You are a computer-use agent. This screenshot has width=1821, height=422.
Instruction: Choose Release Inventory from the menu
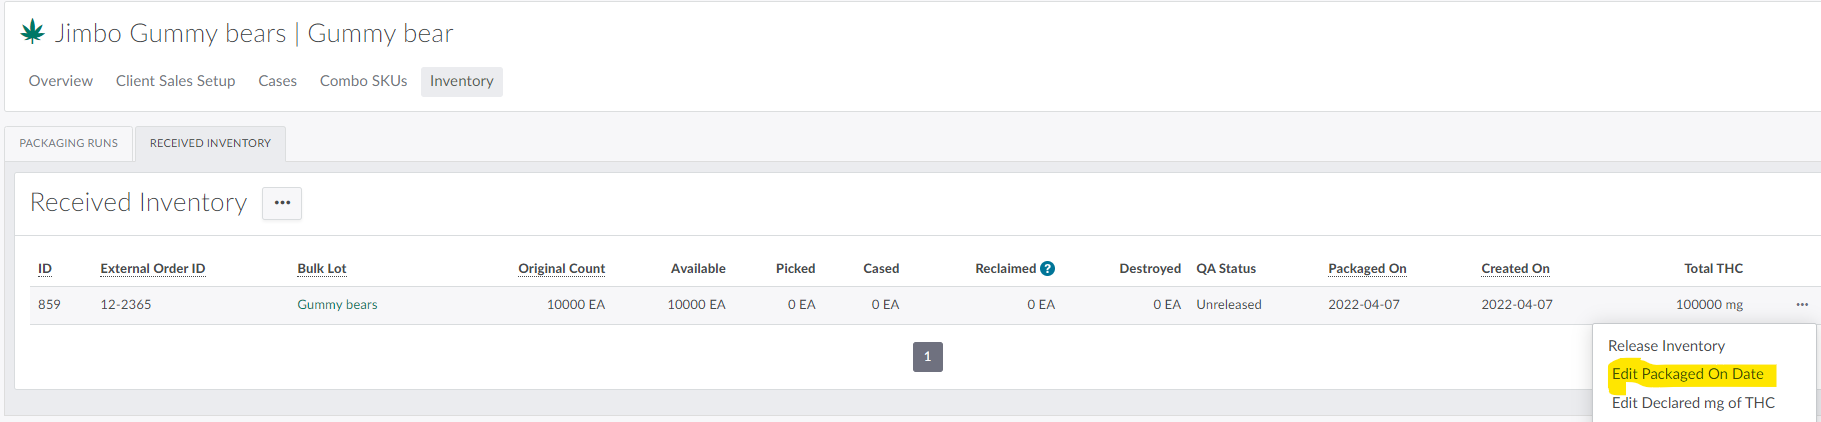point(1666,346)
